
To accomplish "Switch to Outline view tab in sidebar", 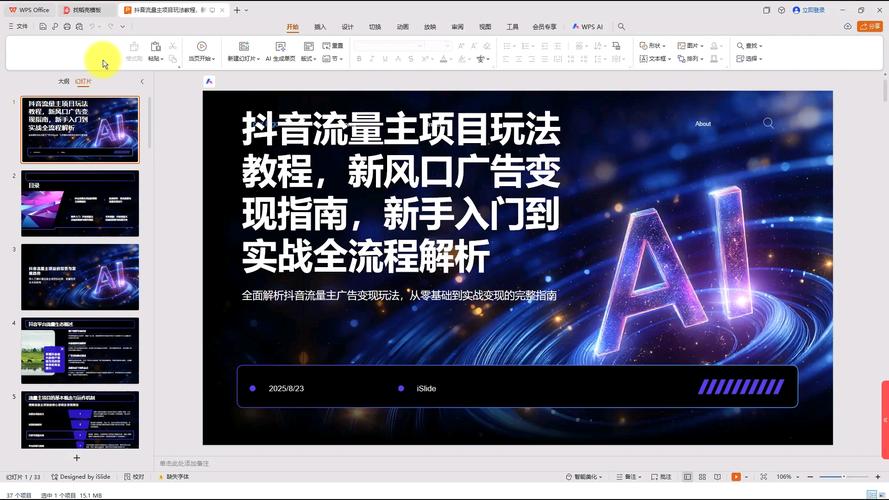I will 63,81.
